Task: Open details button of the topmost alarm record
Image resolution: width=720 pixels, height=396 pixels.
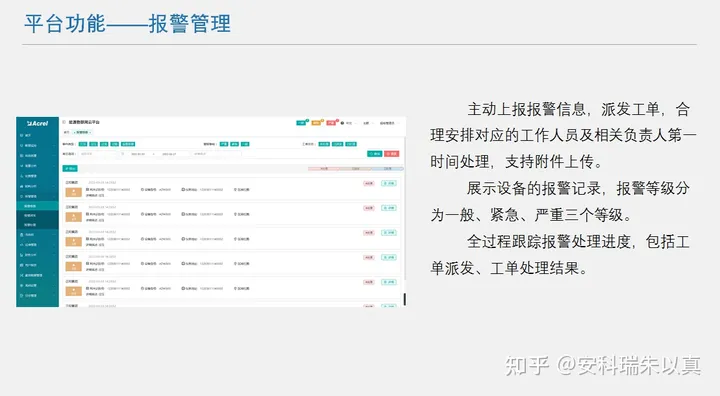Action: [389, 183]
